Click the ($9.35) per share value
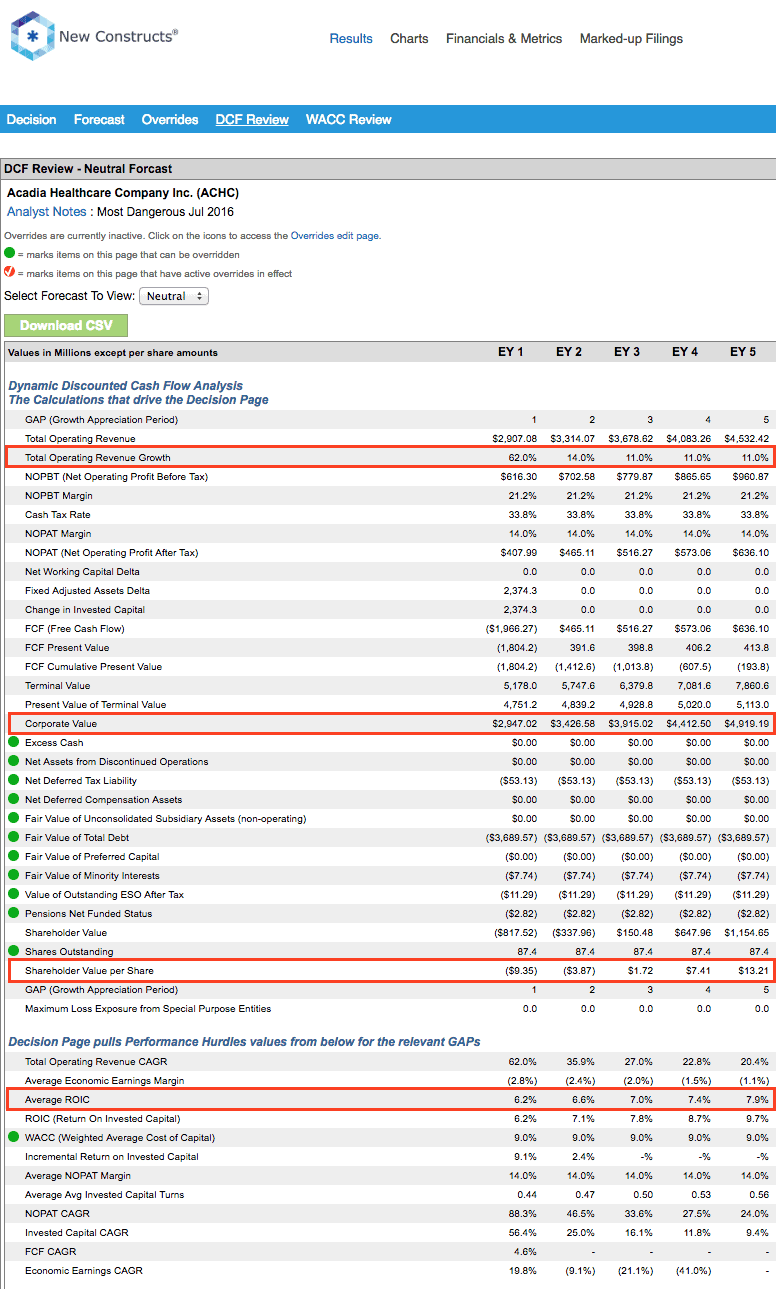 click(x=520, y=970)
